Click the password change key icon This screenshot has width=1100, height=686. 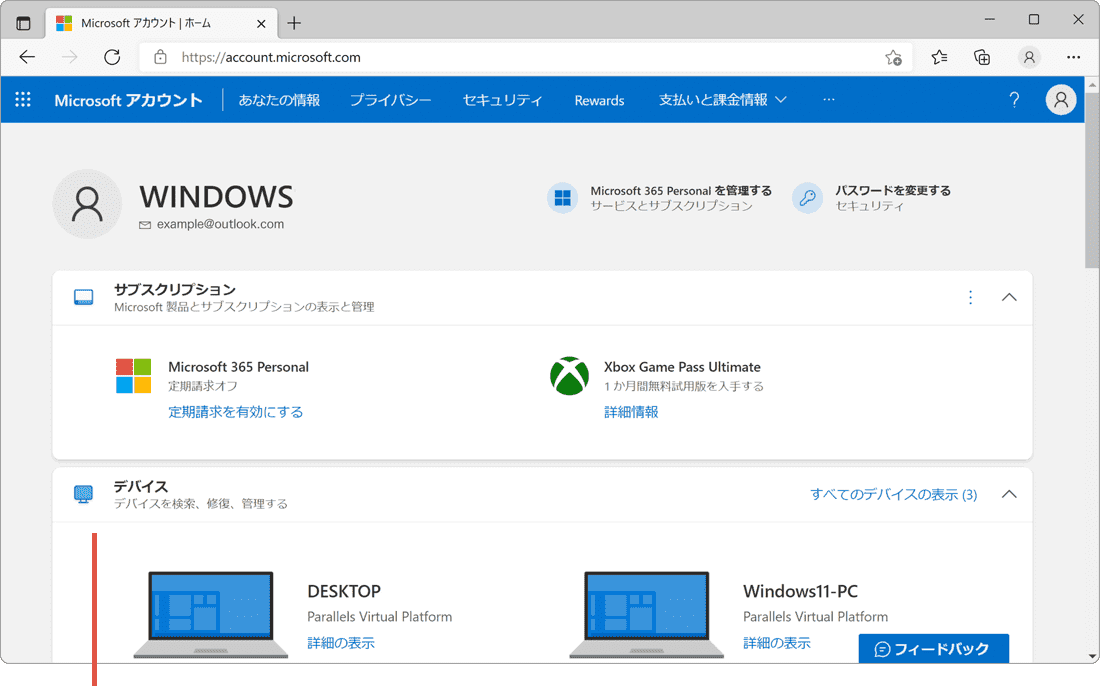click(807, 198)
